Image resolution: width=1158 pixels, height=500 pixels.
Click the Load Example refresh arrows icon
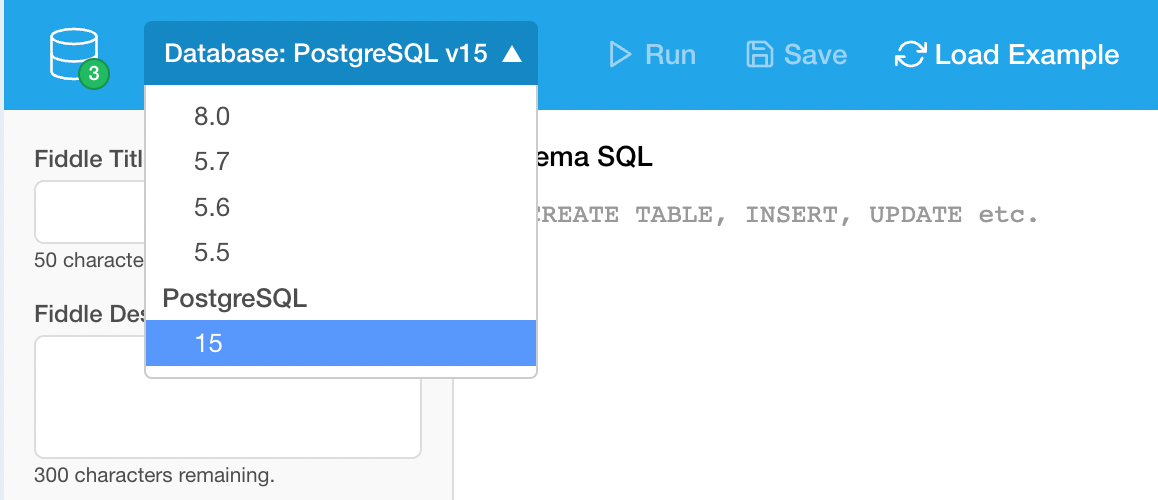tap(910, 54)
